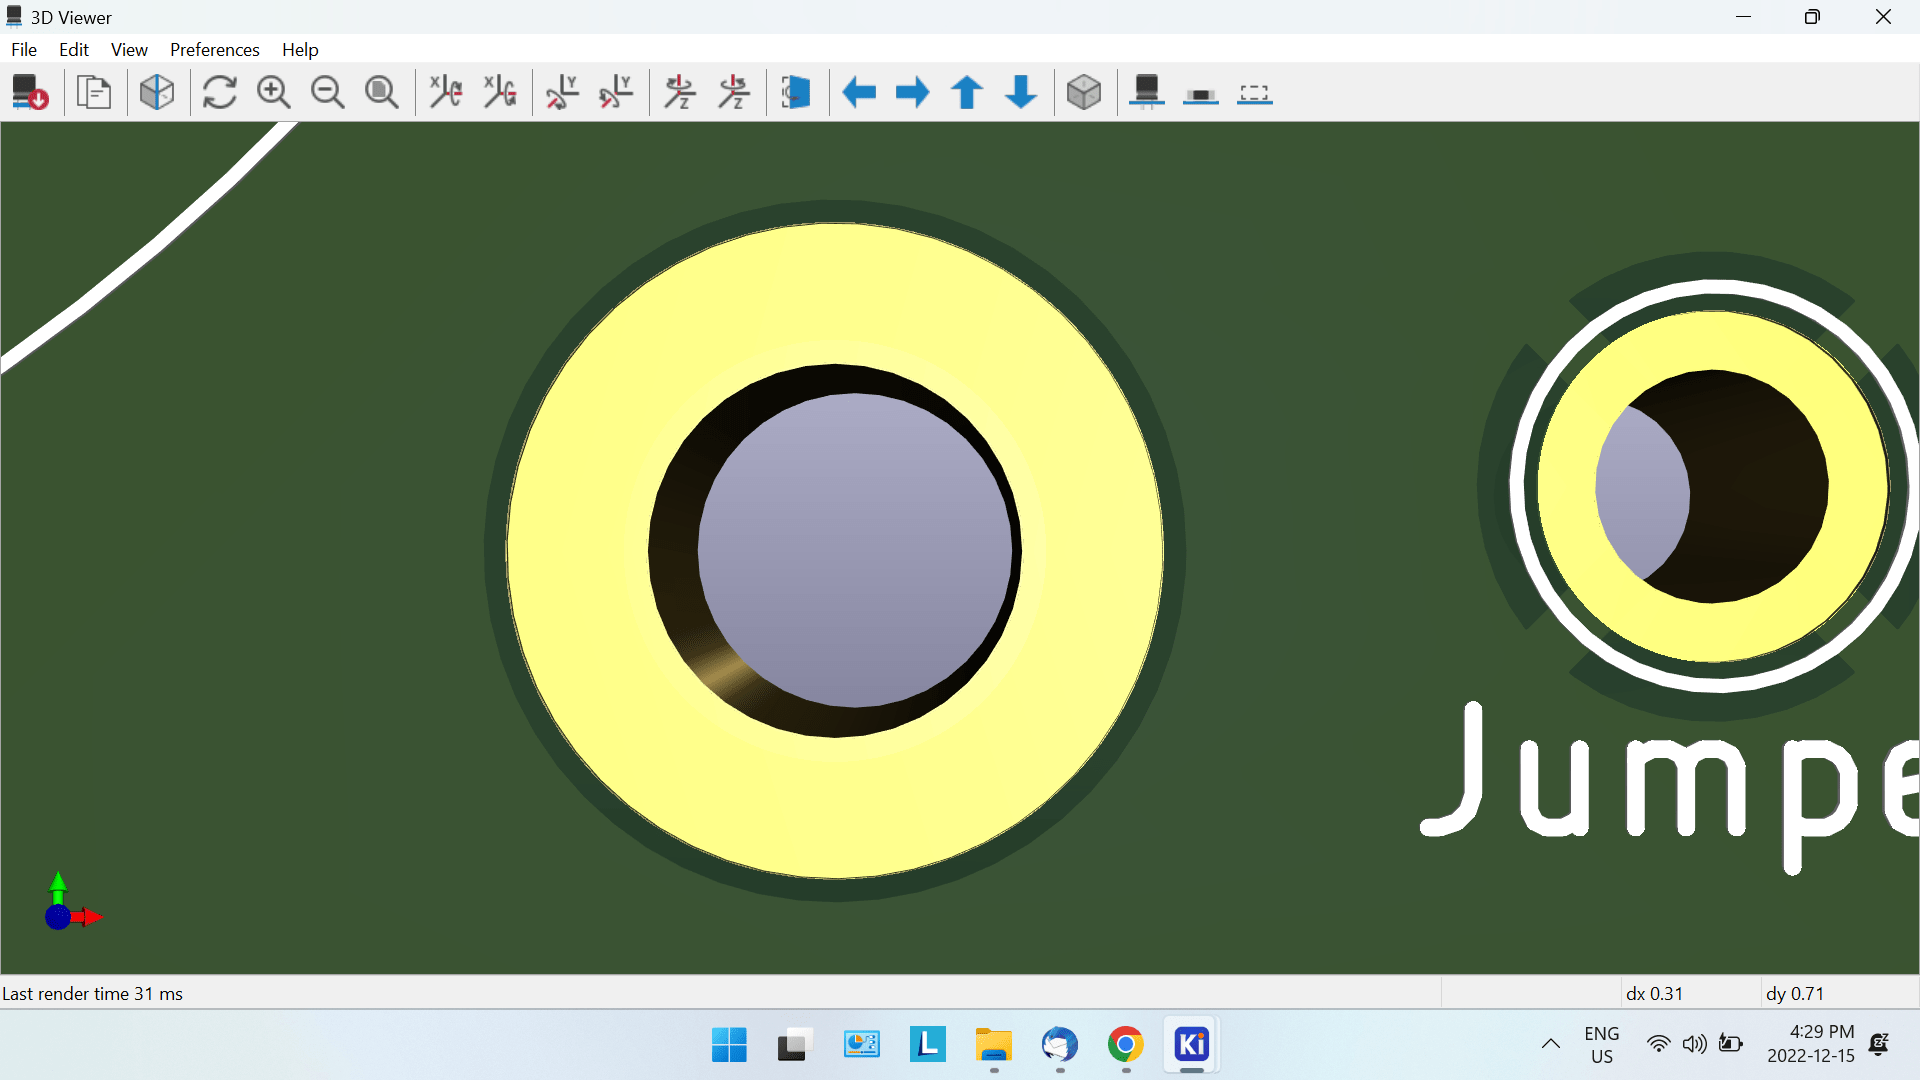Click the battery status tray icon
1920x1080 pixels.
click(x=1731, y=1045)
